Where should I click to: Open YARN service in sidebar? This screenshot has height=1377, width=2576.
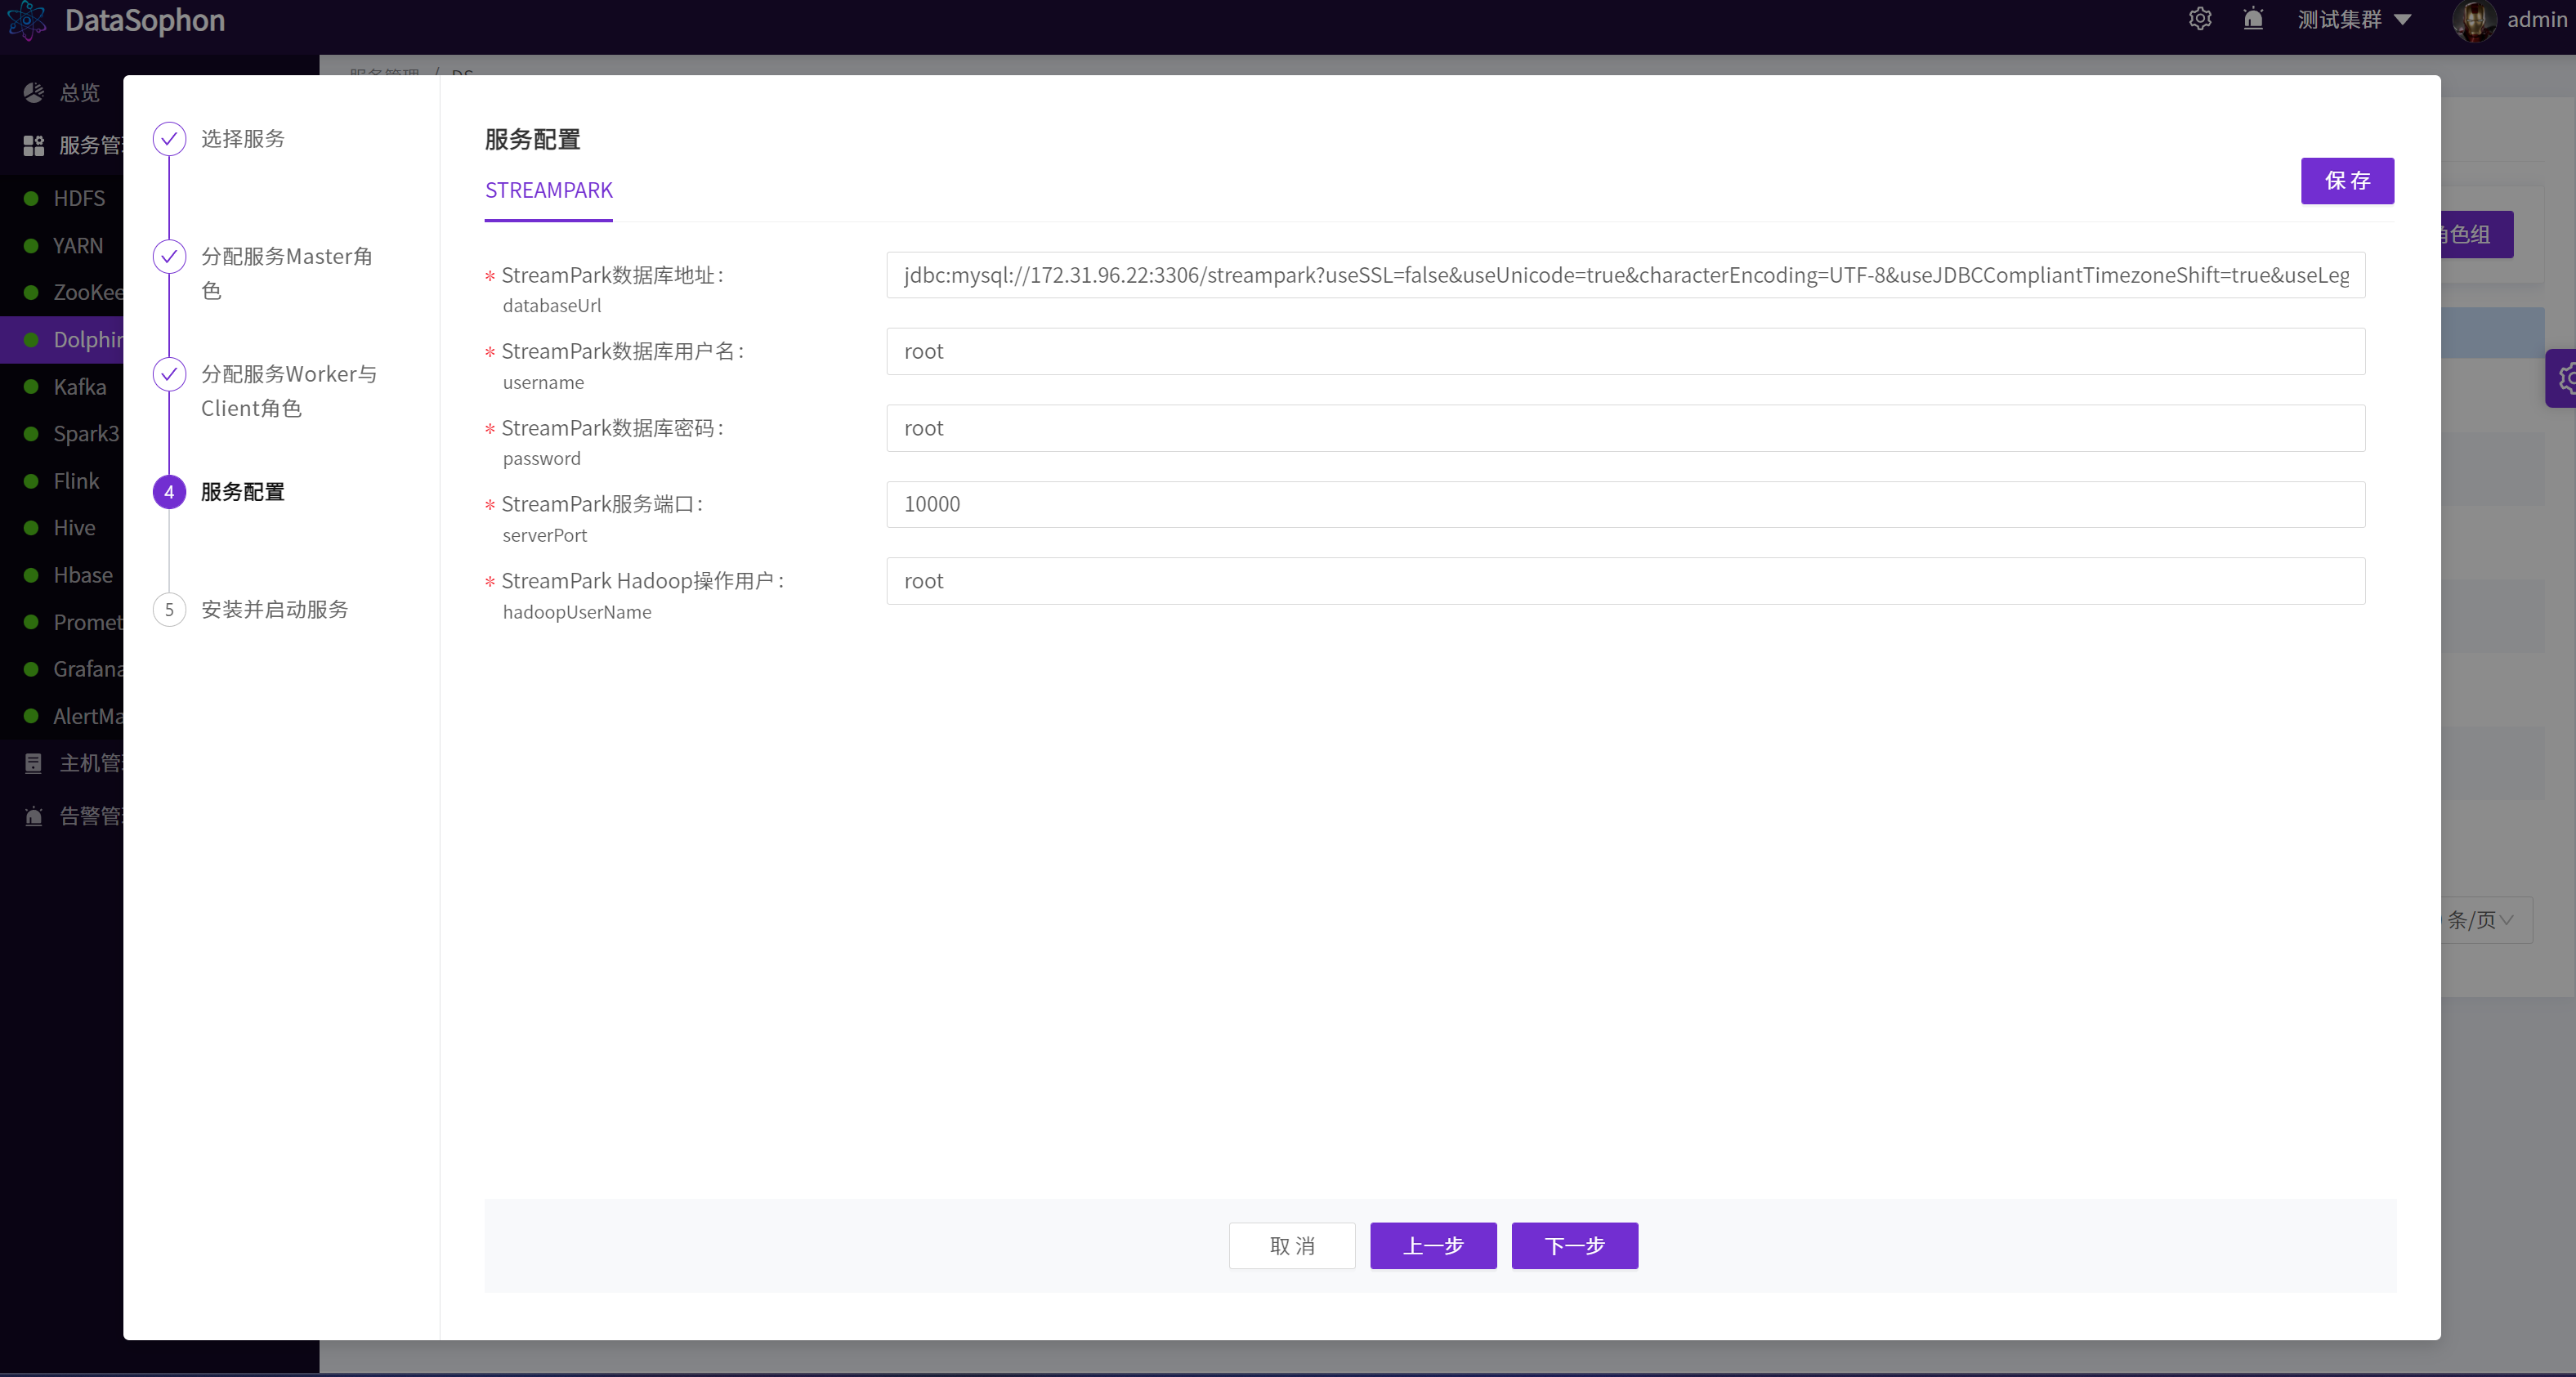click(x=78, y=245)
